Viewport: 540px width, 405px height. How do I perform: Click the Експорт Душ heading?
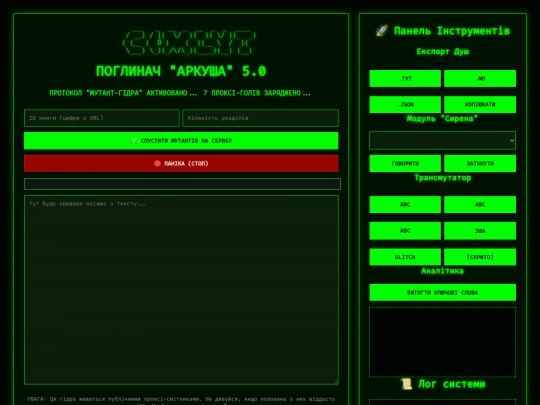[x=443, y=51]
